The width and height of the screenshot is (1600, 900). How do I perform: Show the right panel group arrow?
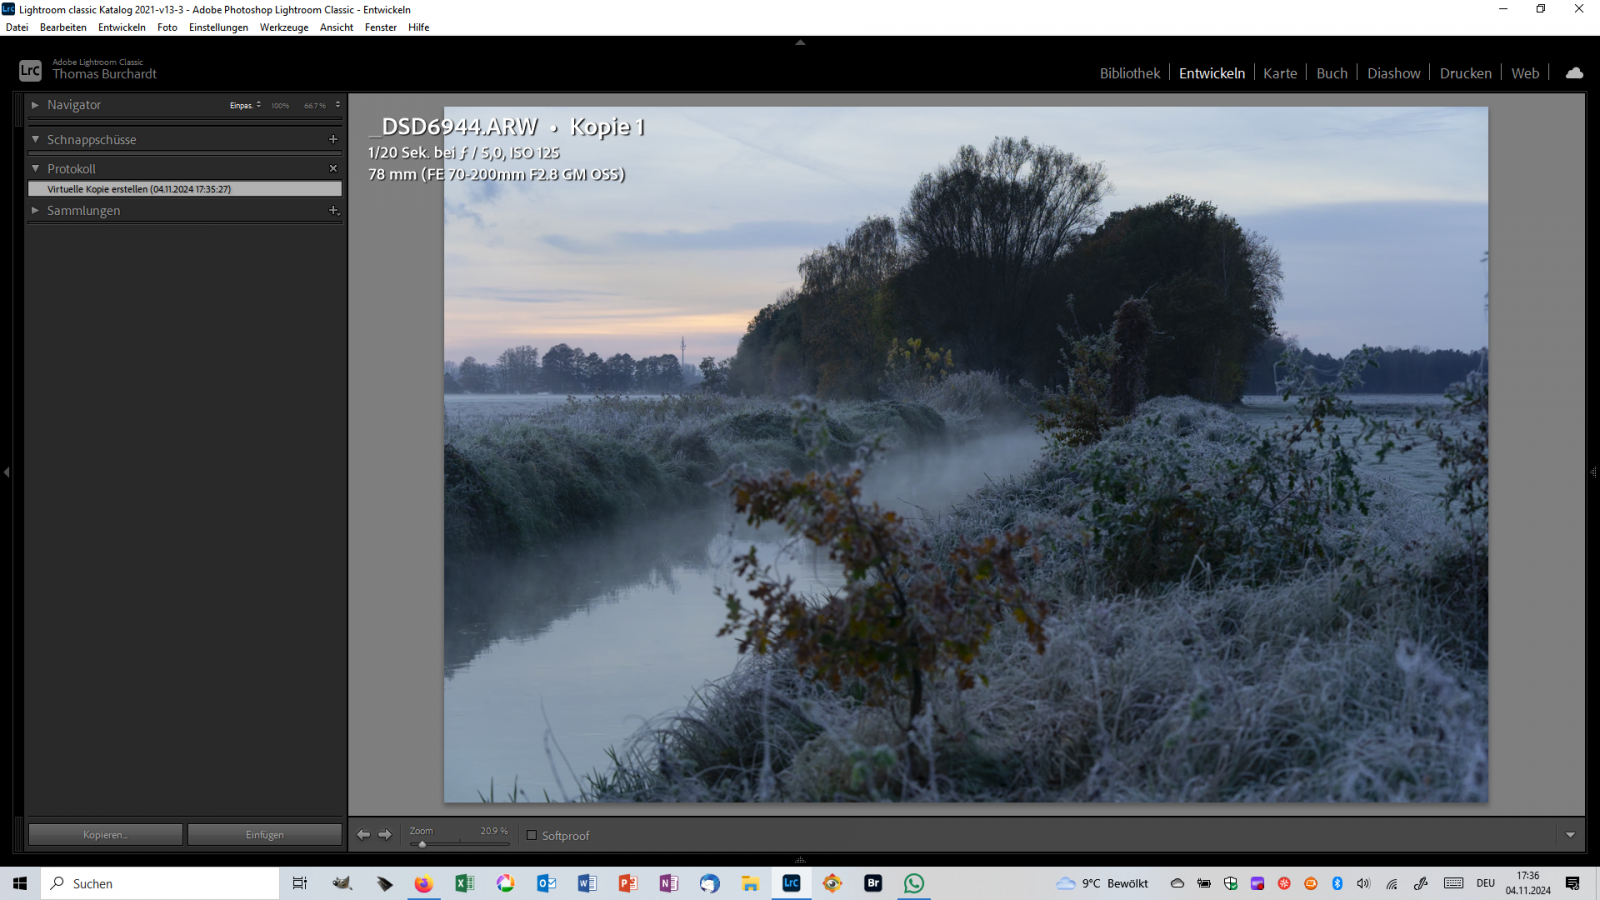pyautogui.click(x=1593, y=472)
